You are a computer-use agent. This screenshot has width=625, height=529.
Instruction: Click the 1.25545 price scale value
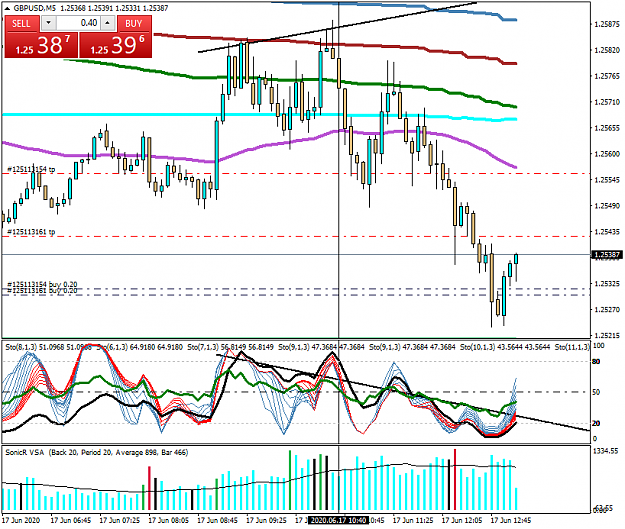click(607, 180)
